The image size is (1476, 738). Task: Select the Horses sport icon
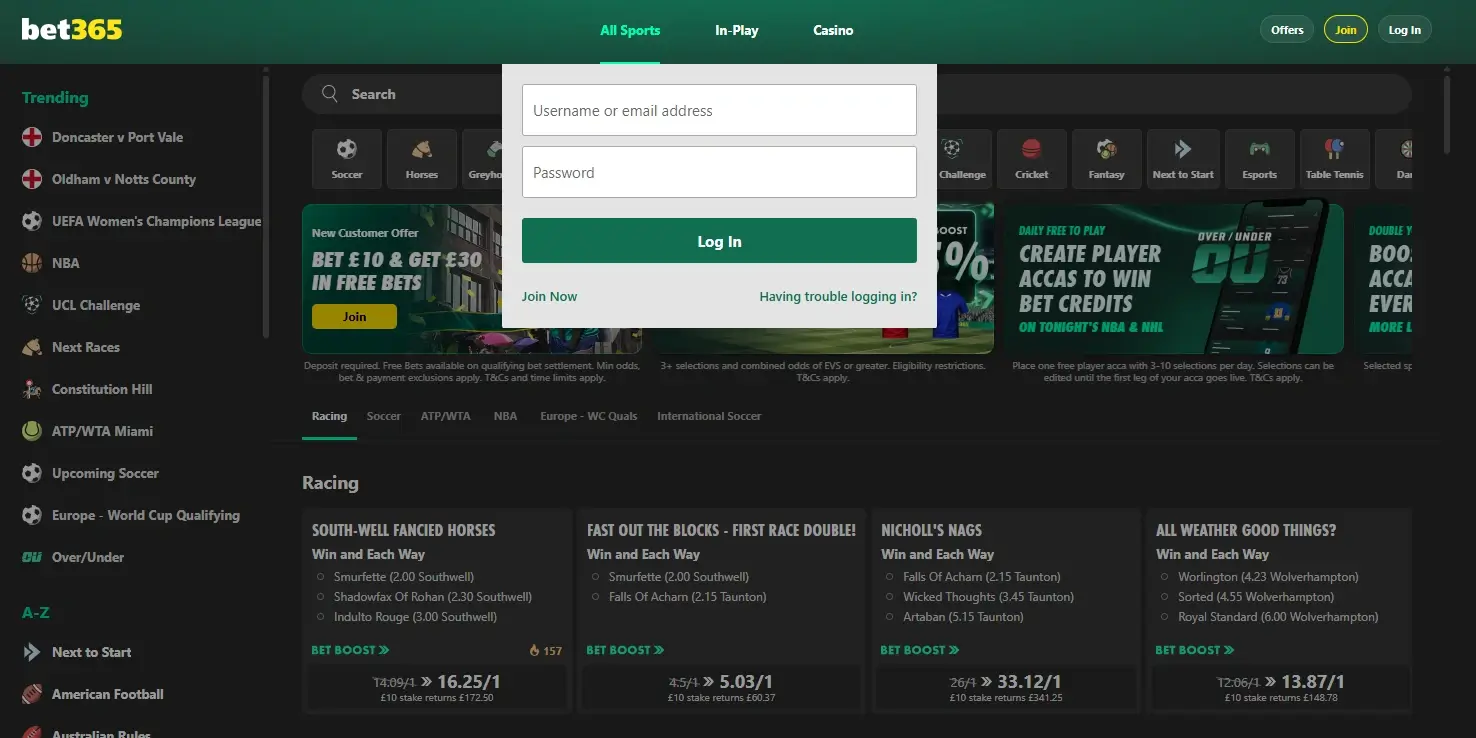[x=421, y=158]
